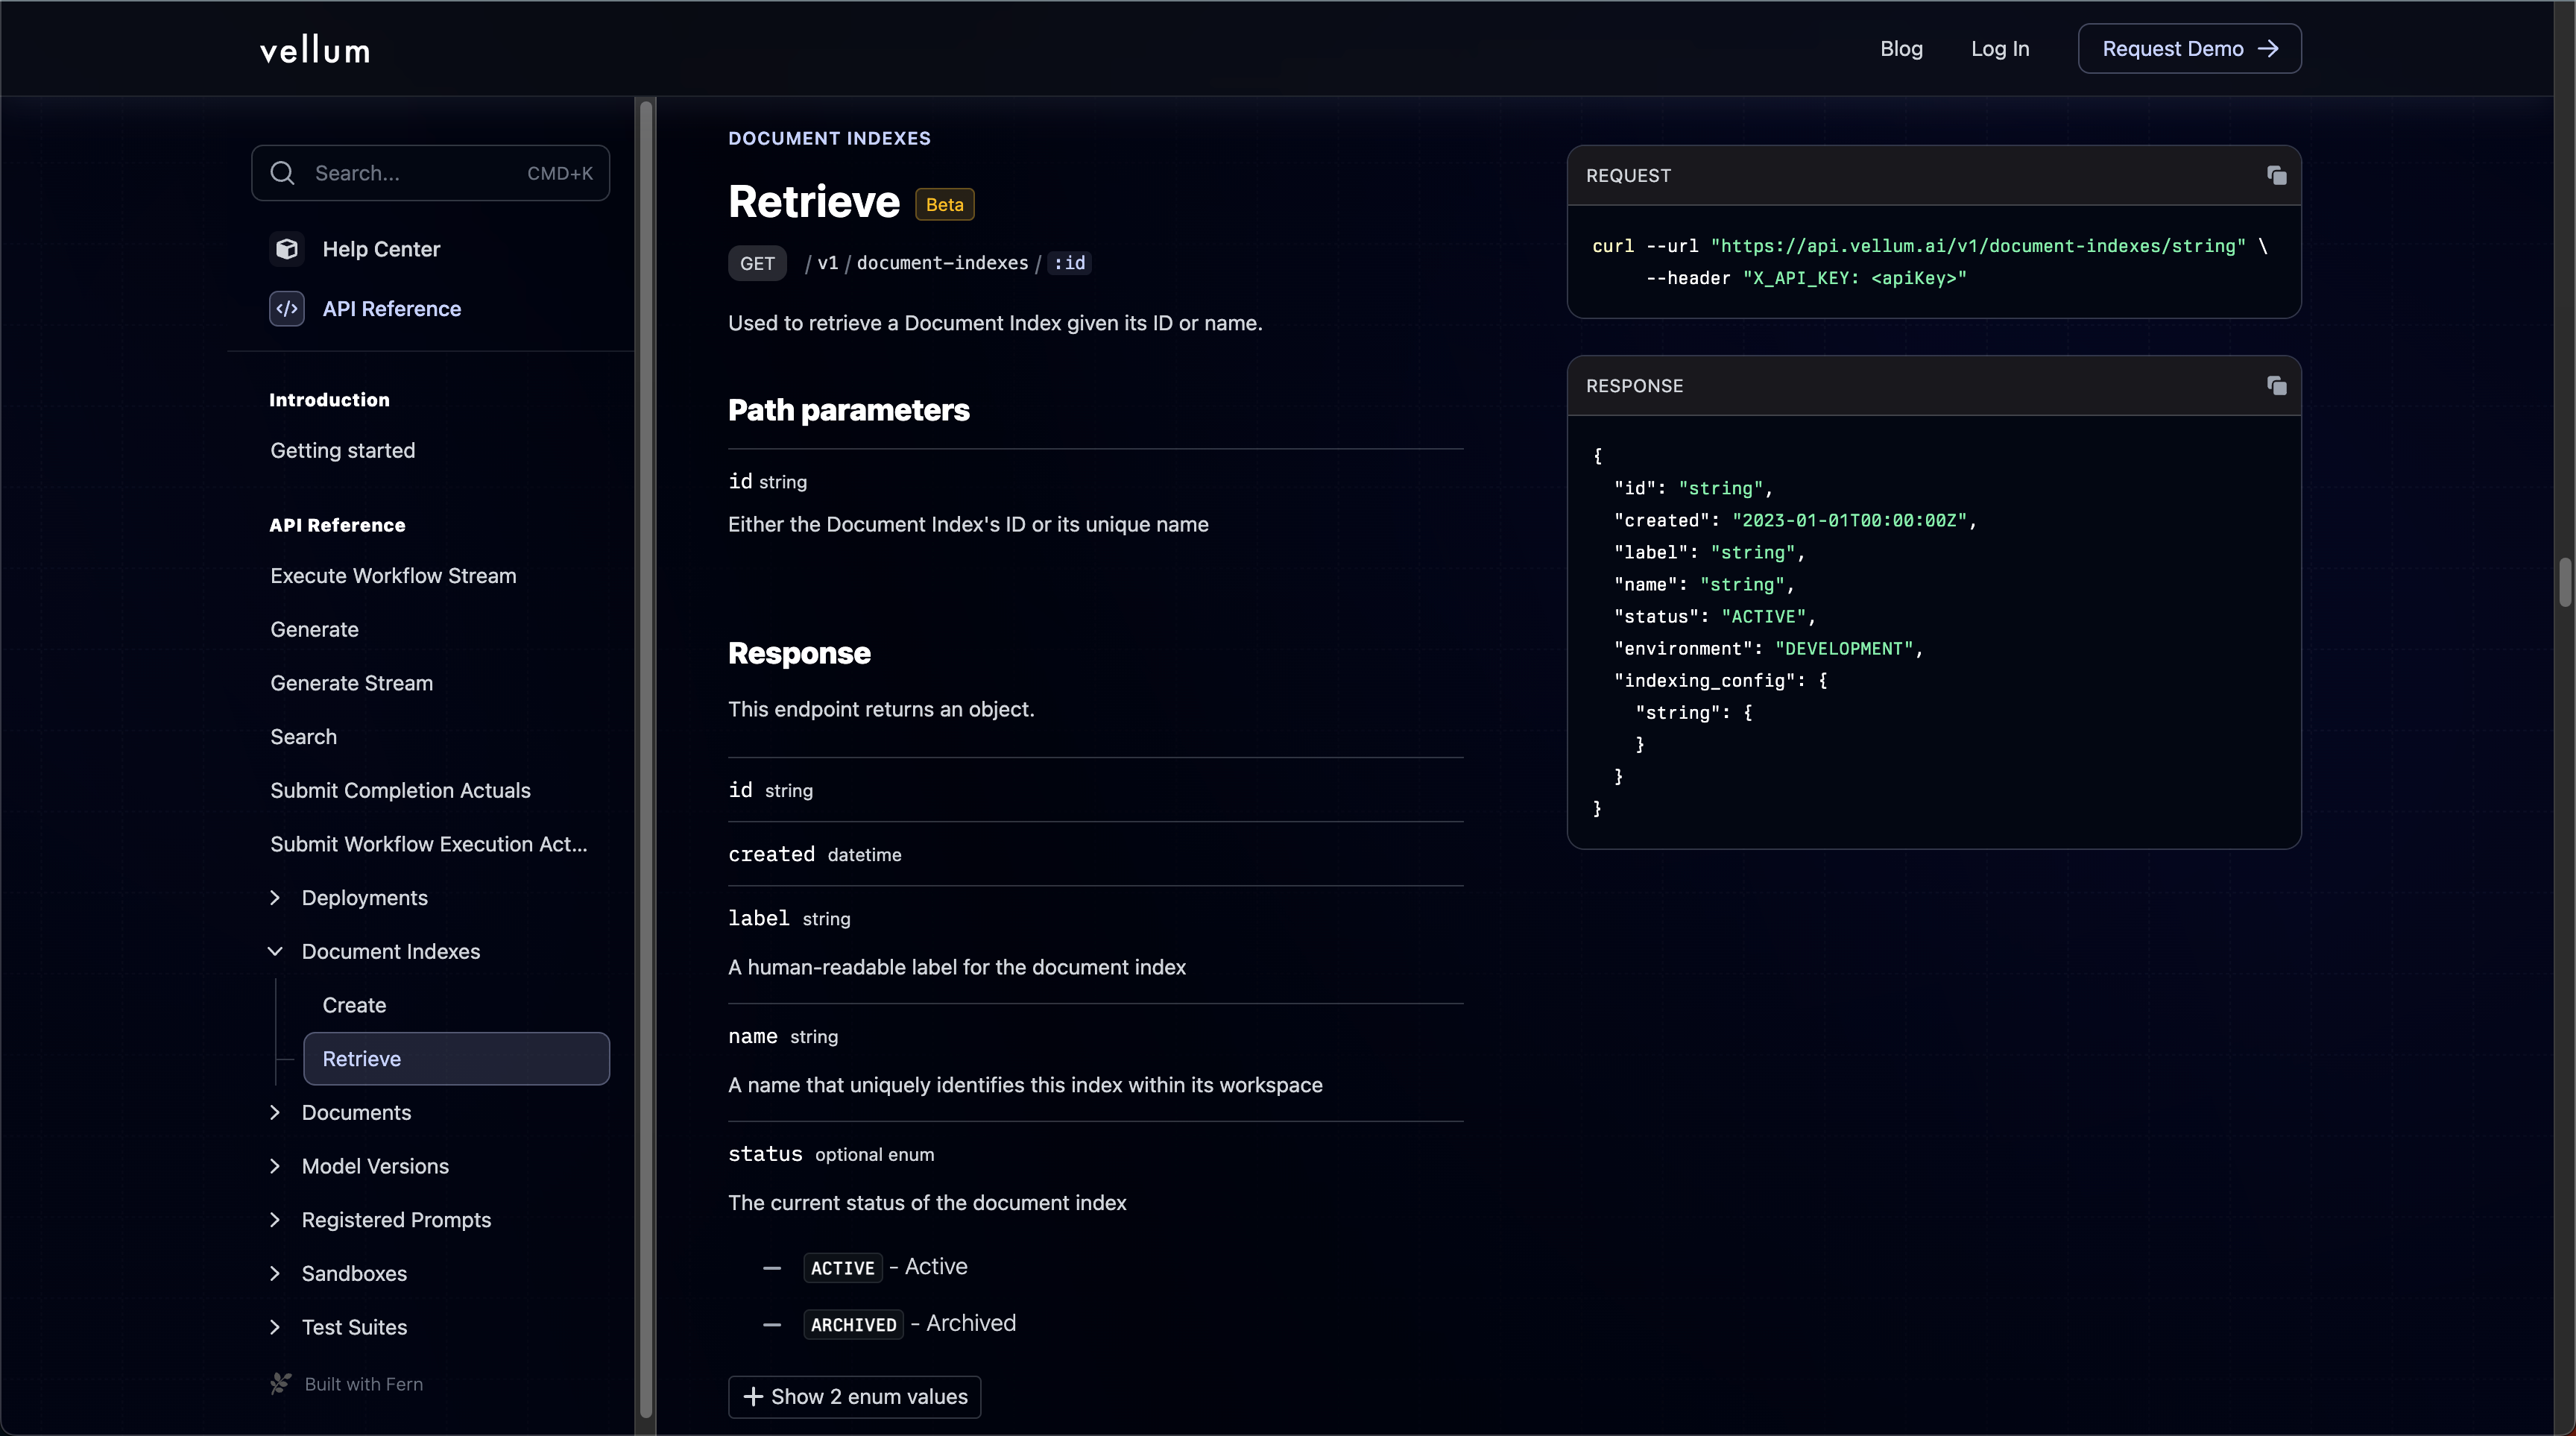Click the search magnifier icon

283,173
